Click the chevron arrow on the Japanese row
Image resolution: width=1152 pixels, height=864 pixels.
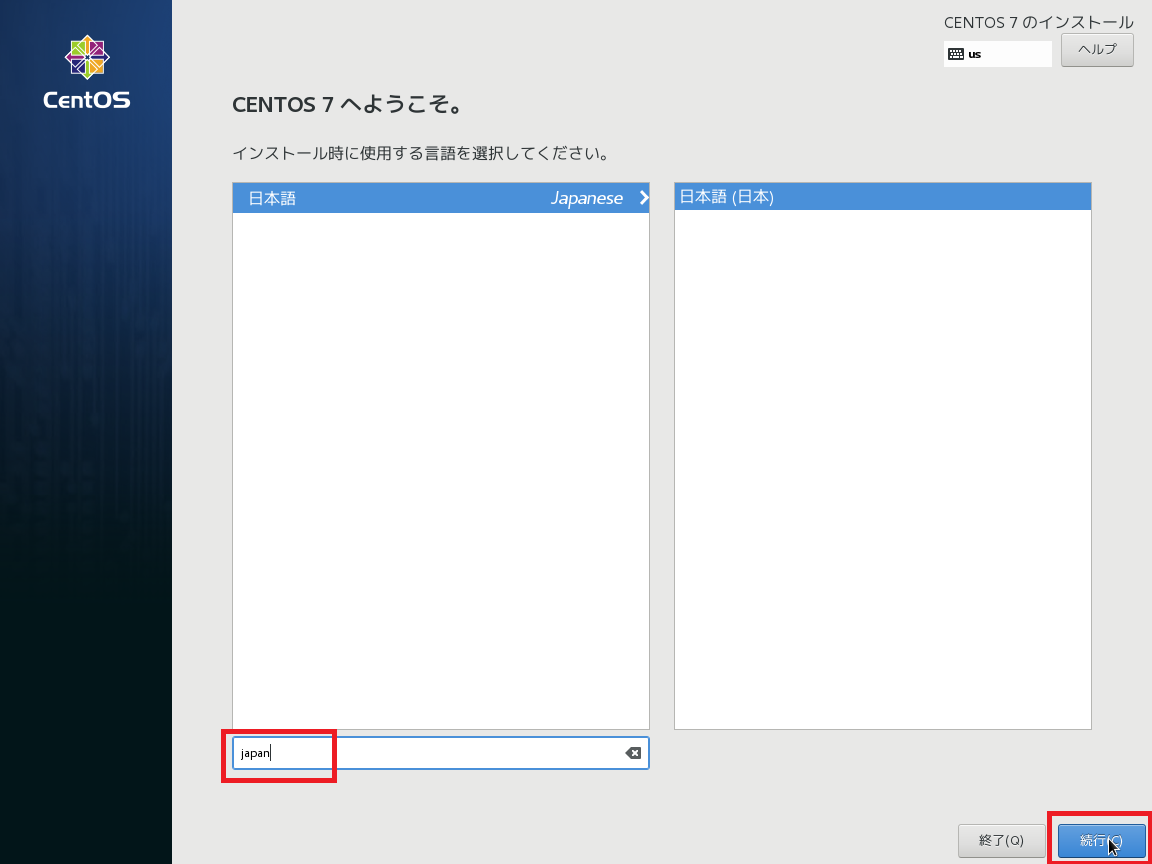[644, 198]
